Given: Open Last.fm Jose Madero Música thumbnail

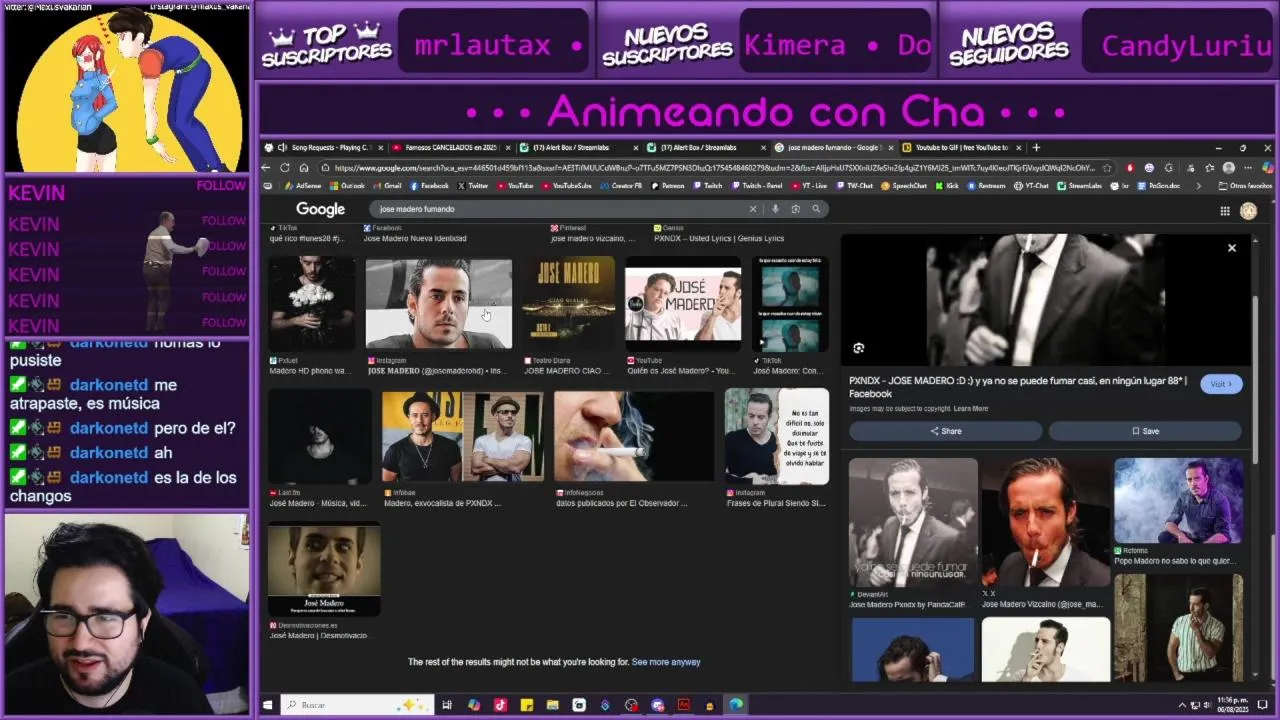Looking at the screenshot, I should (320, 436).
